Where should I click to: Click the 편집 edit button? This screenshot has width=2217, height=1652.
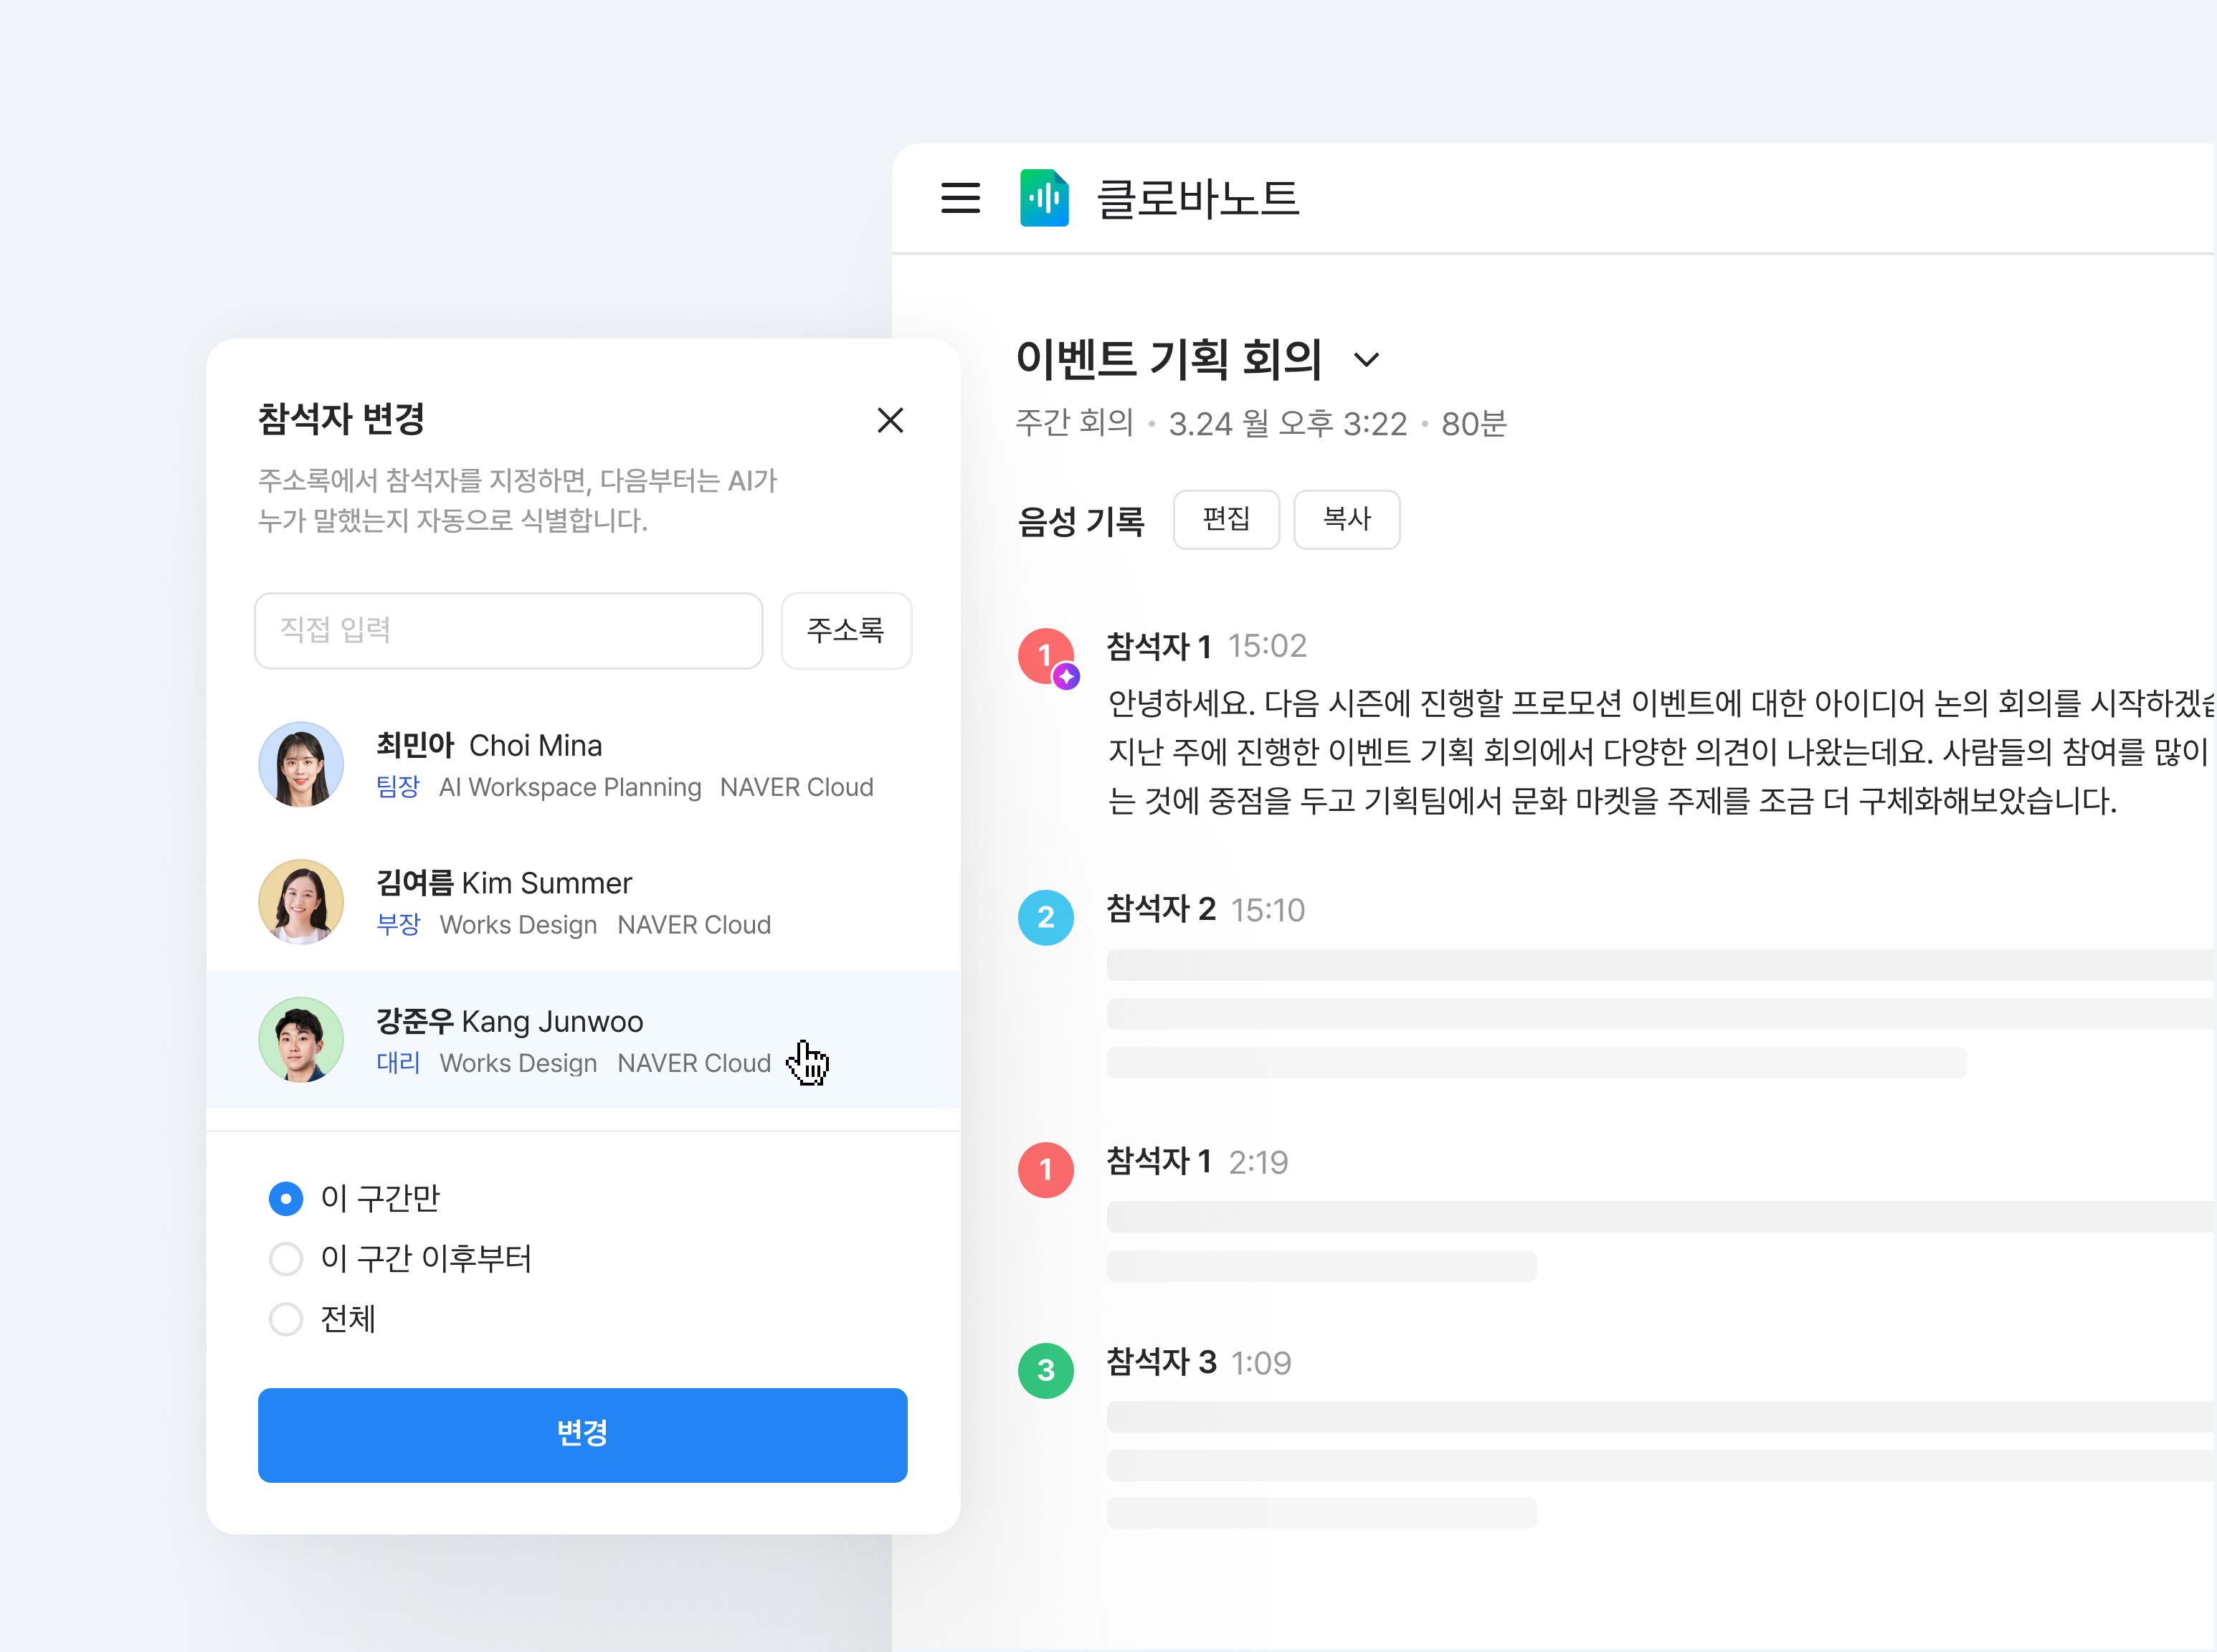click(1226, 519)
